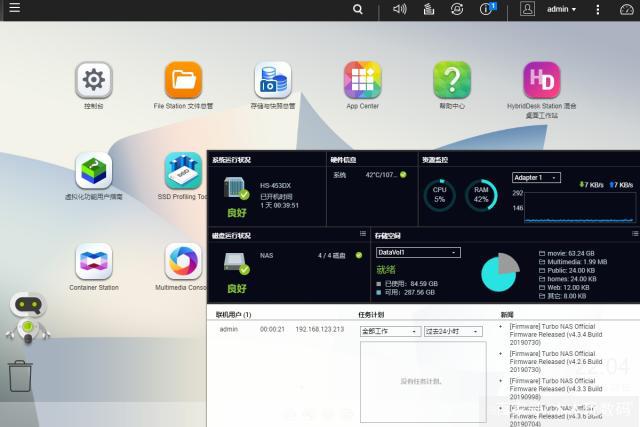This screenshot has width=640, height=427.
Task: Click the uptime 1 day 00:39:51 text
Action: [x=280, y=205]
